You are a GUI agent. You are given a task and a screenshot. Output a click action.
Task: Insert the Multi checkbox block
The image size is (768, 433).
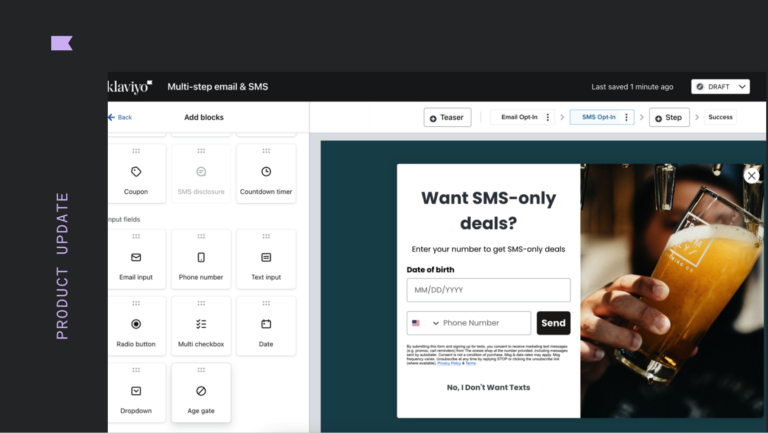201,326
